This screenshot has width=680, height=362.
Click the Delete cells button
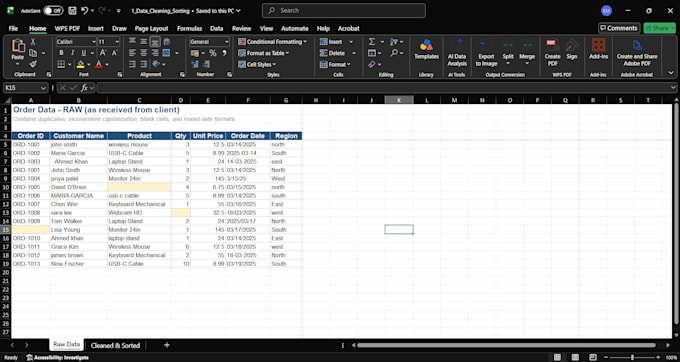[x=333, y=53]
